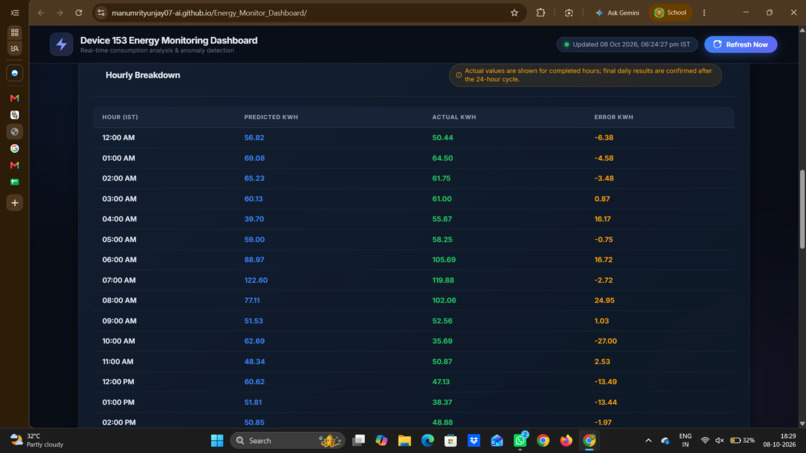Focus the address bar URL
The width and height of the screenshot is (806, 453).
pyautogui.click(x=209, y=13)
